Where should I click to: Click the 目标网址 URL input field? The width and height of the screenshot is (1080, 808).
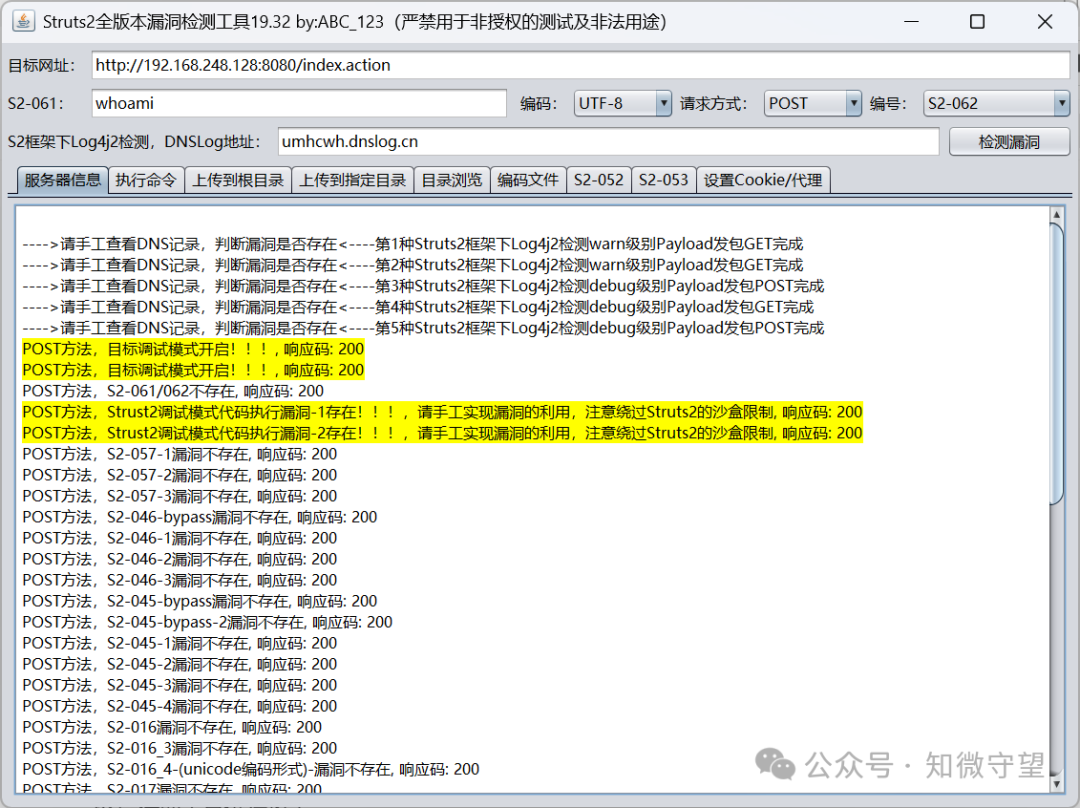point(580,65)
